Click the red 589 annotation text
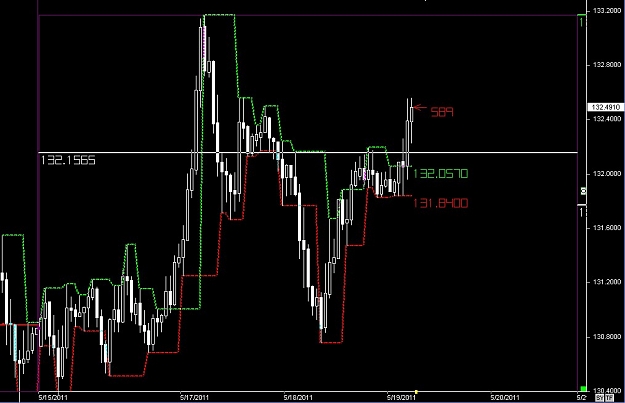Screen dimensions: 625x403 pyautogui.click(x=442, y=112)
